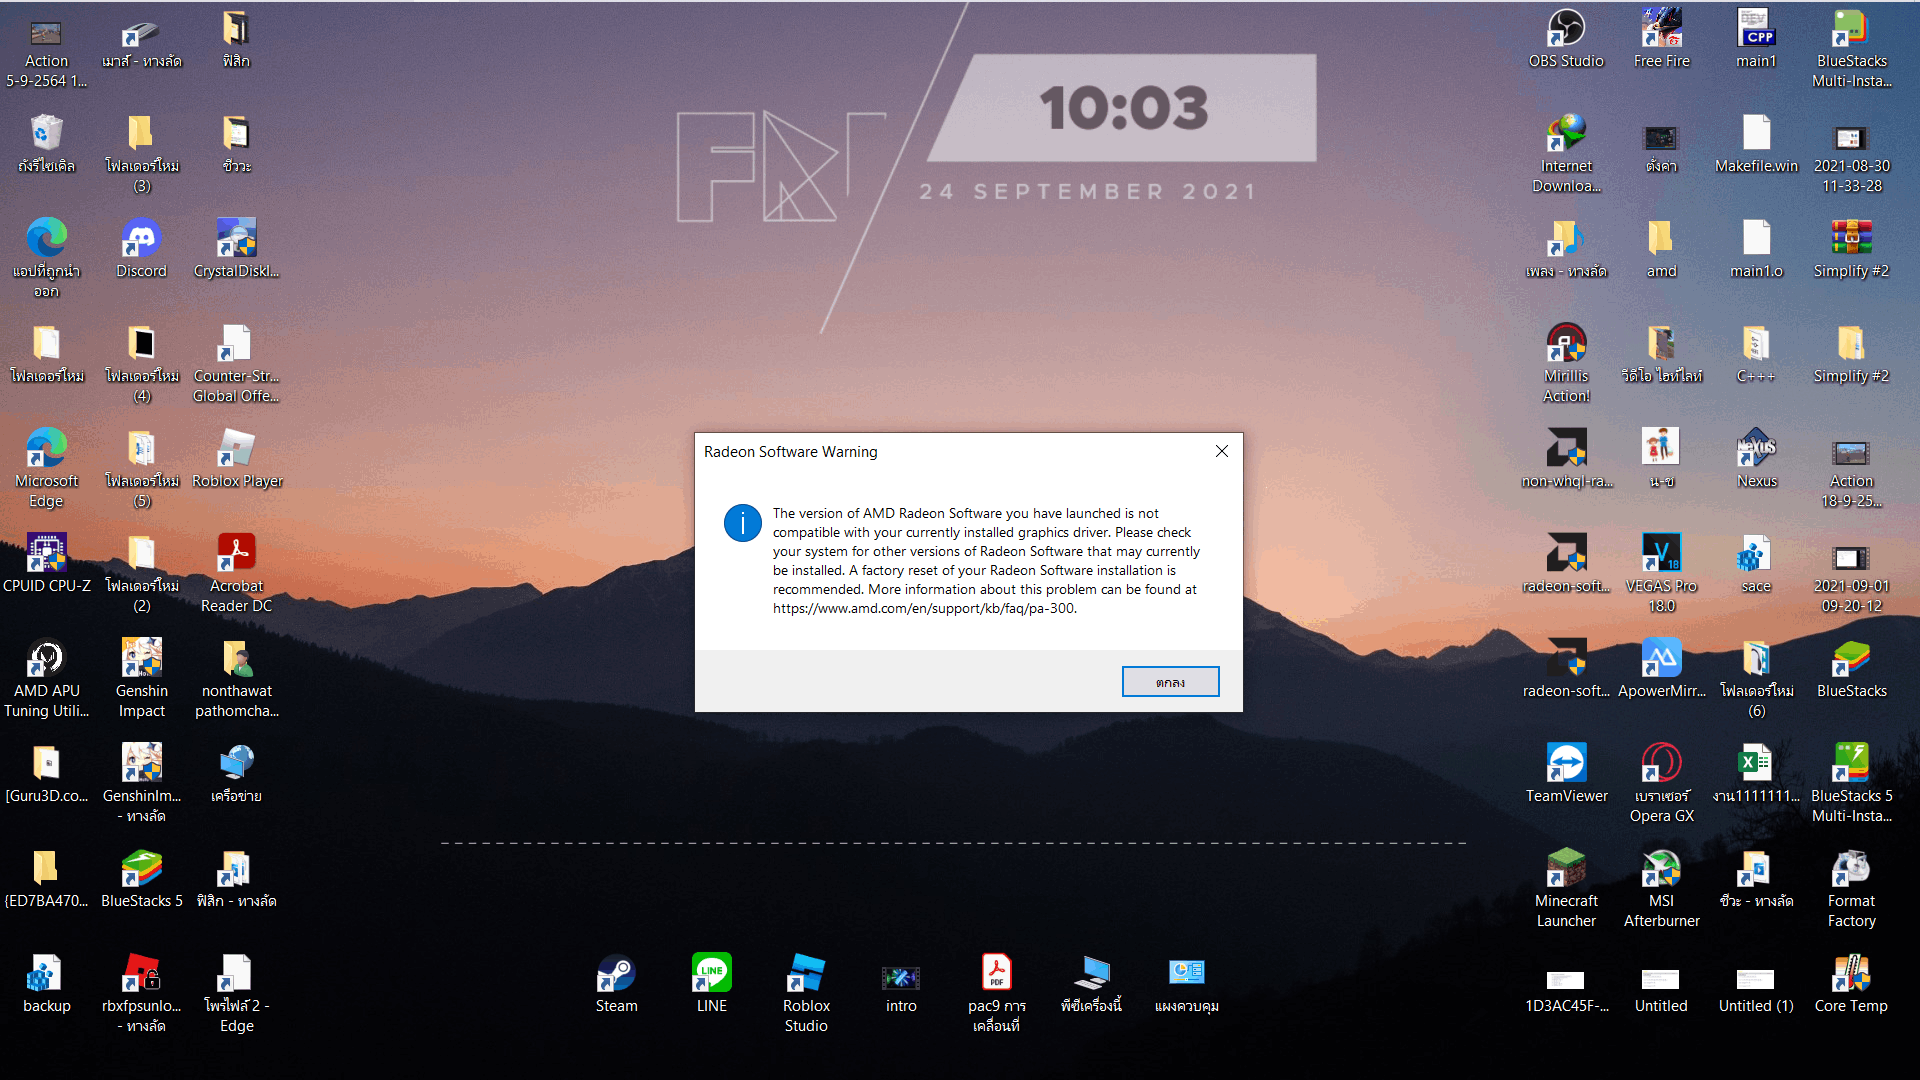Click the blue info icon in the dialog
Viewport: 1920px width, 1080px height.
tap(742, 523)
